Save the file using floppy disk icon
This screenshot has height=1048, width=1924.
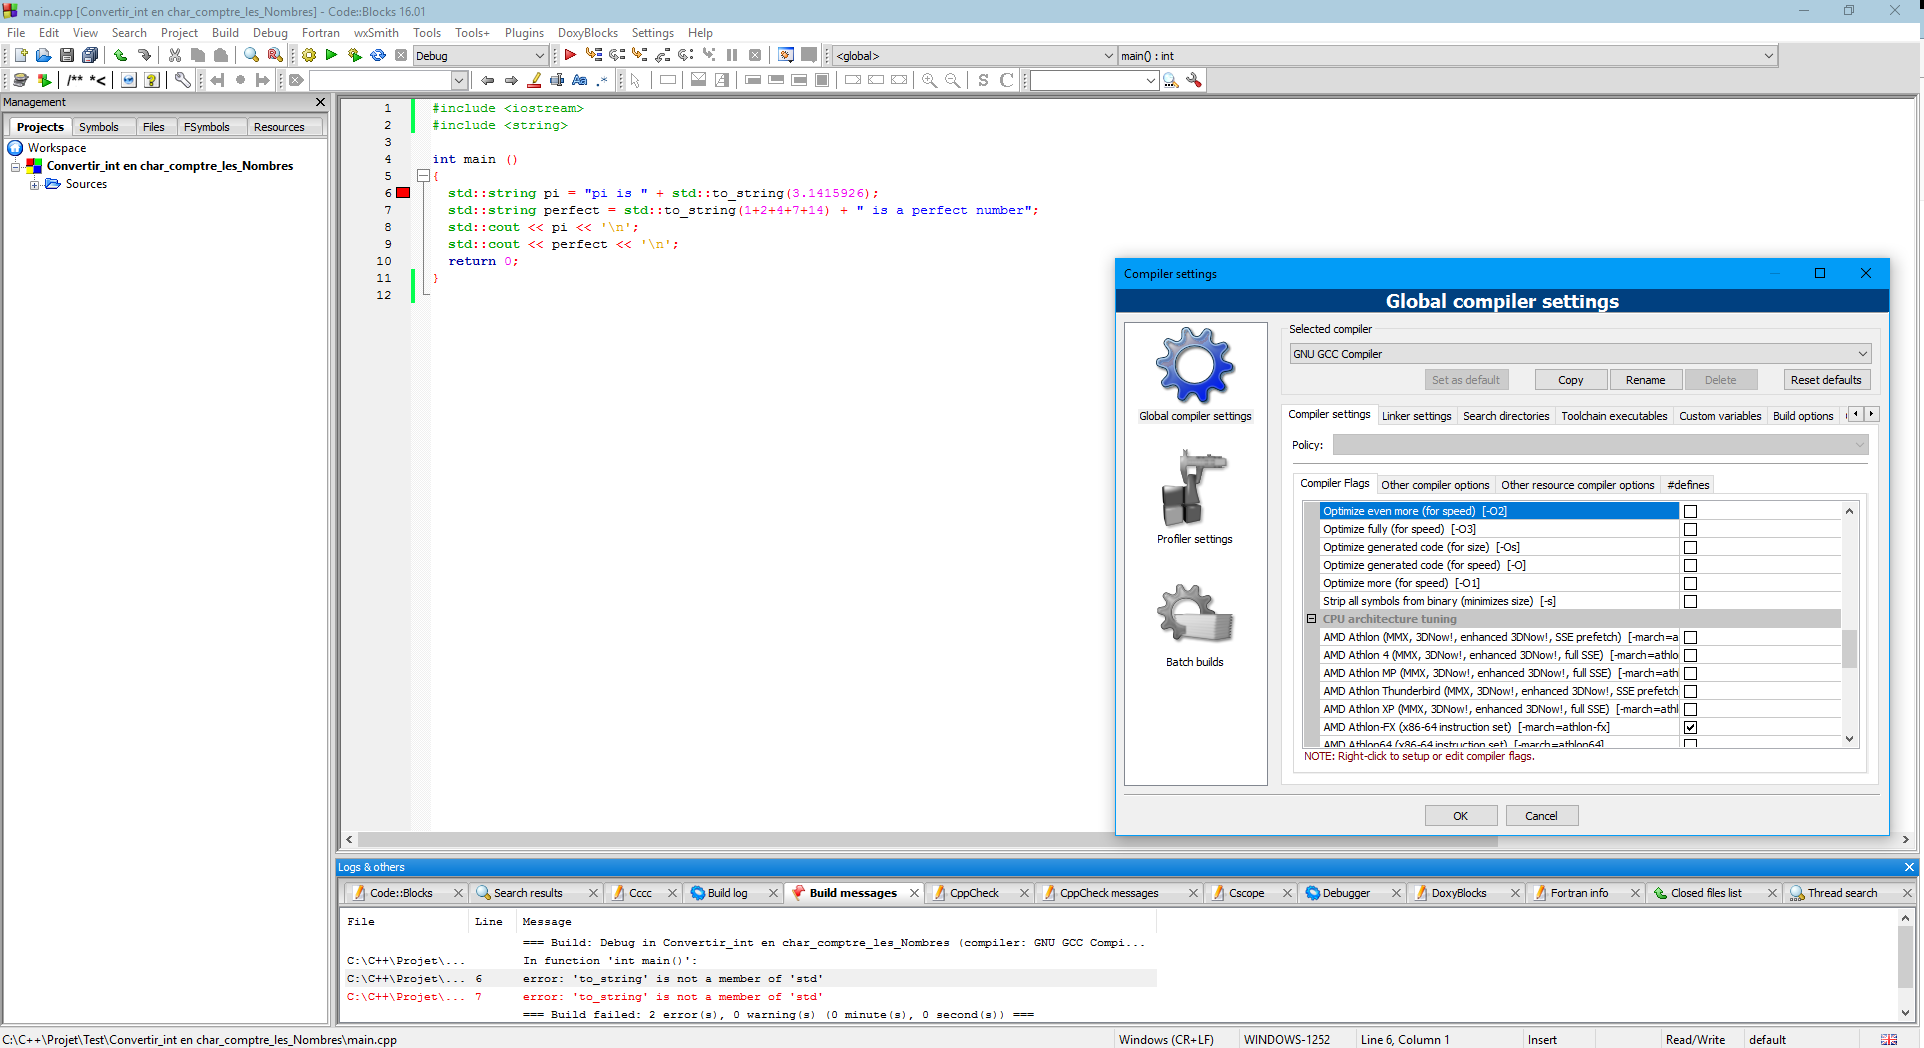pos(67,56)
